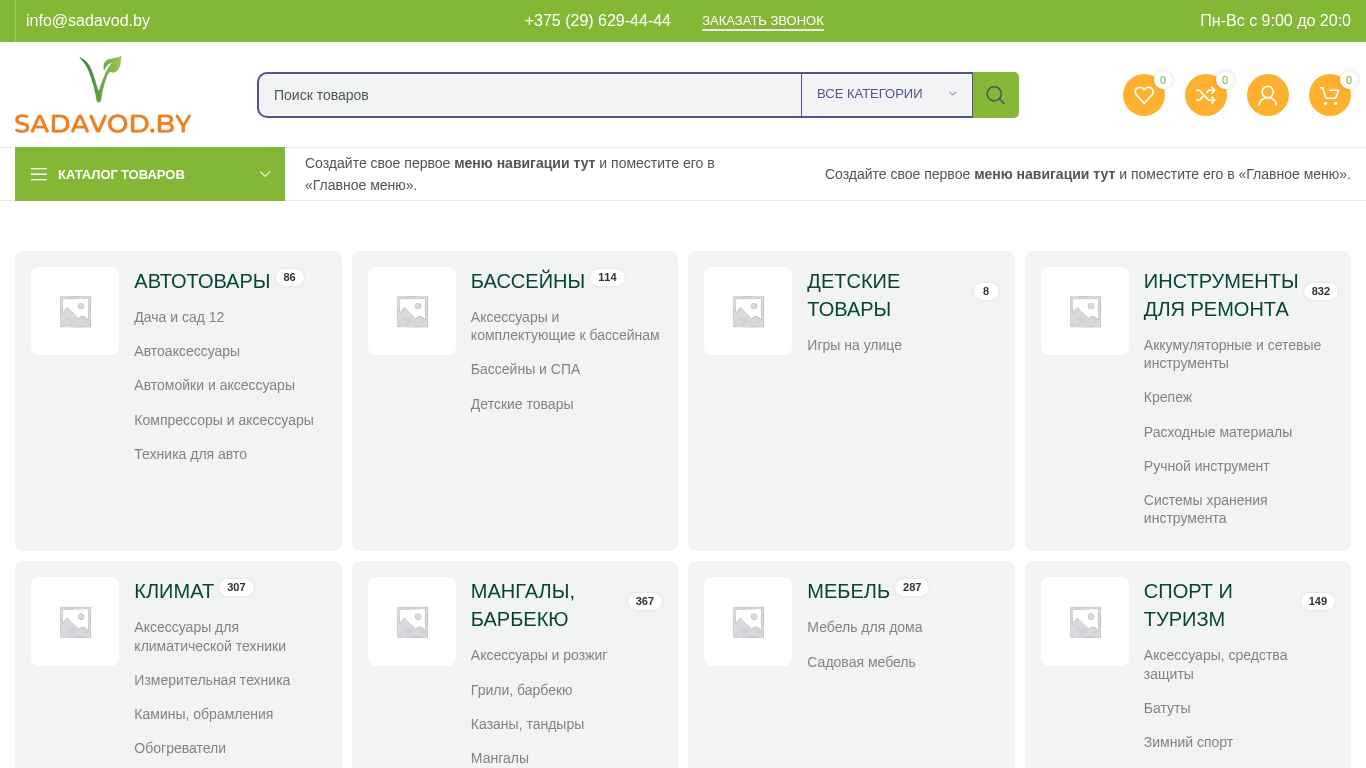This screenshot has width=1366, height=768.
Task: Open the user account icon
Action: click(1268, 95)
